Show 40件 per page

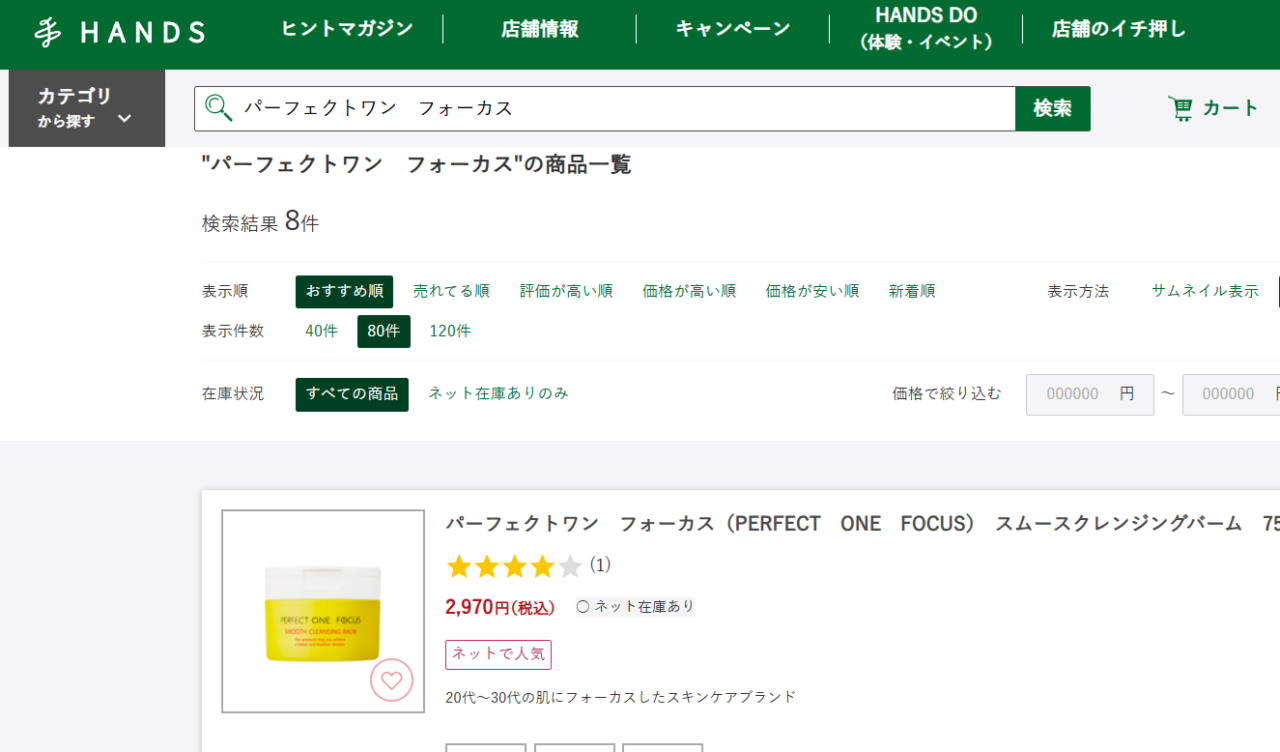point(322,331)
